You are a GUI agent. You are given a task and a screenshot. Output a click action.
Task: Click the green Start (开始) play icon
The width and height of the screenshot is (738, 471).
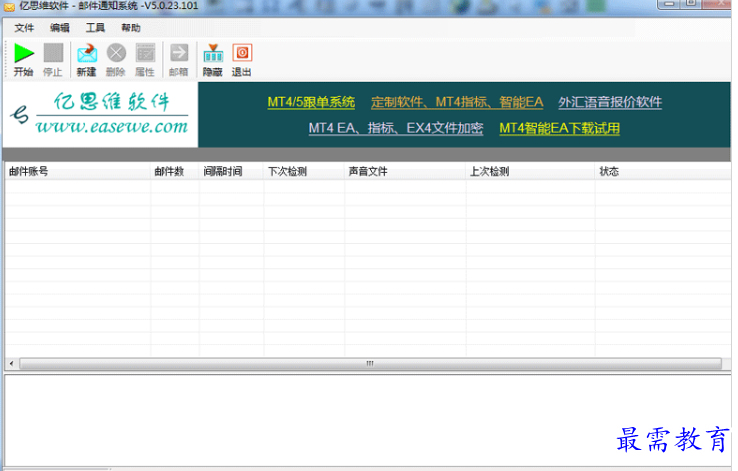coord(24,53)
